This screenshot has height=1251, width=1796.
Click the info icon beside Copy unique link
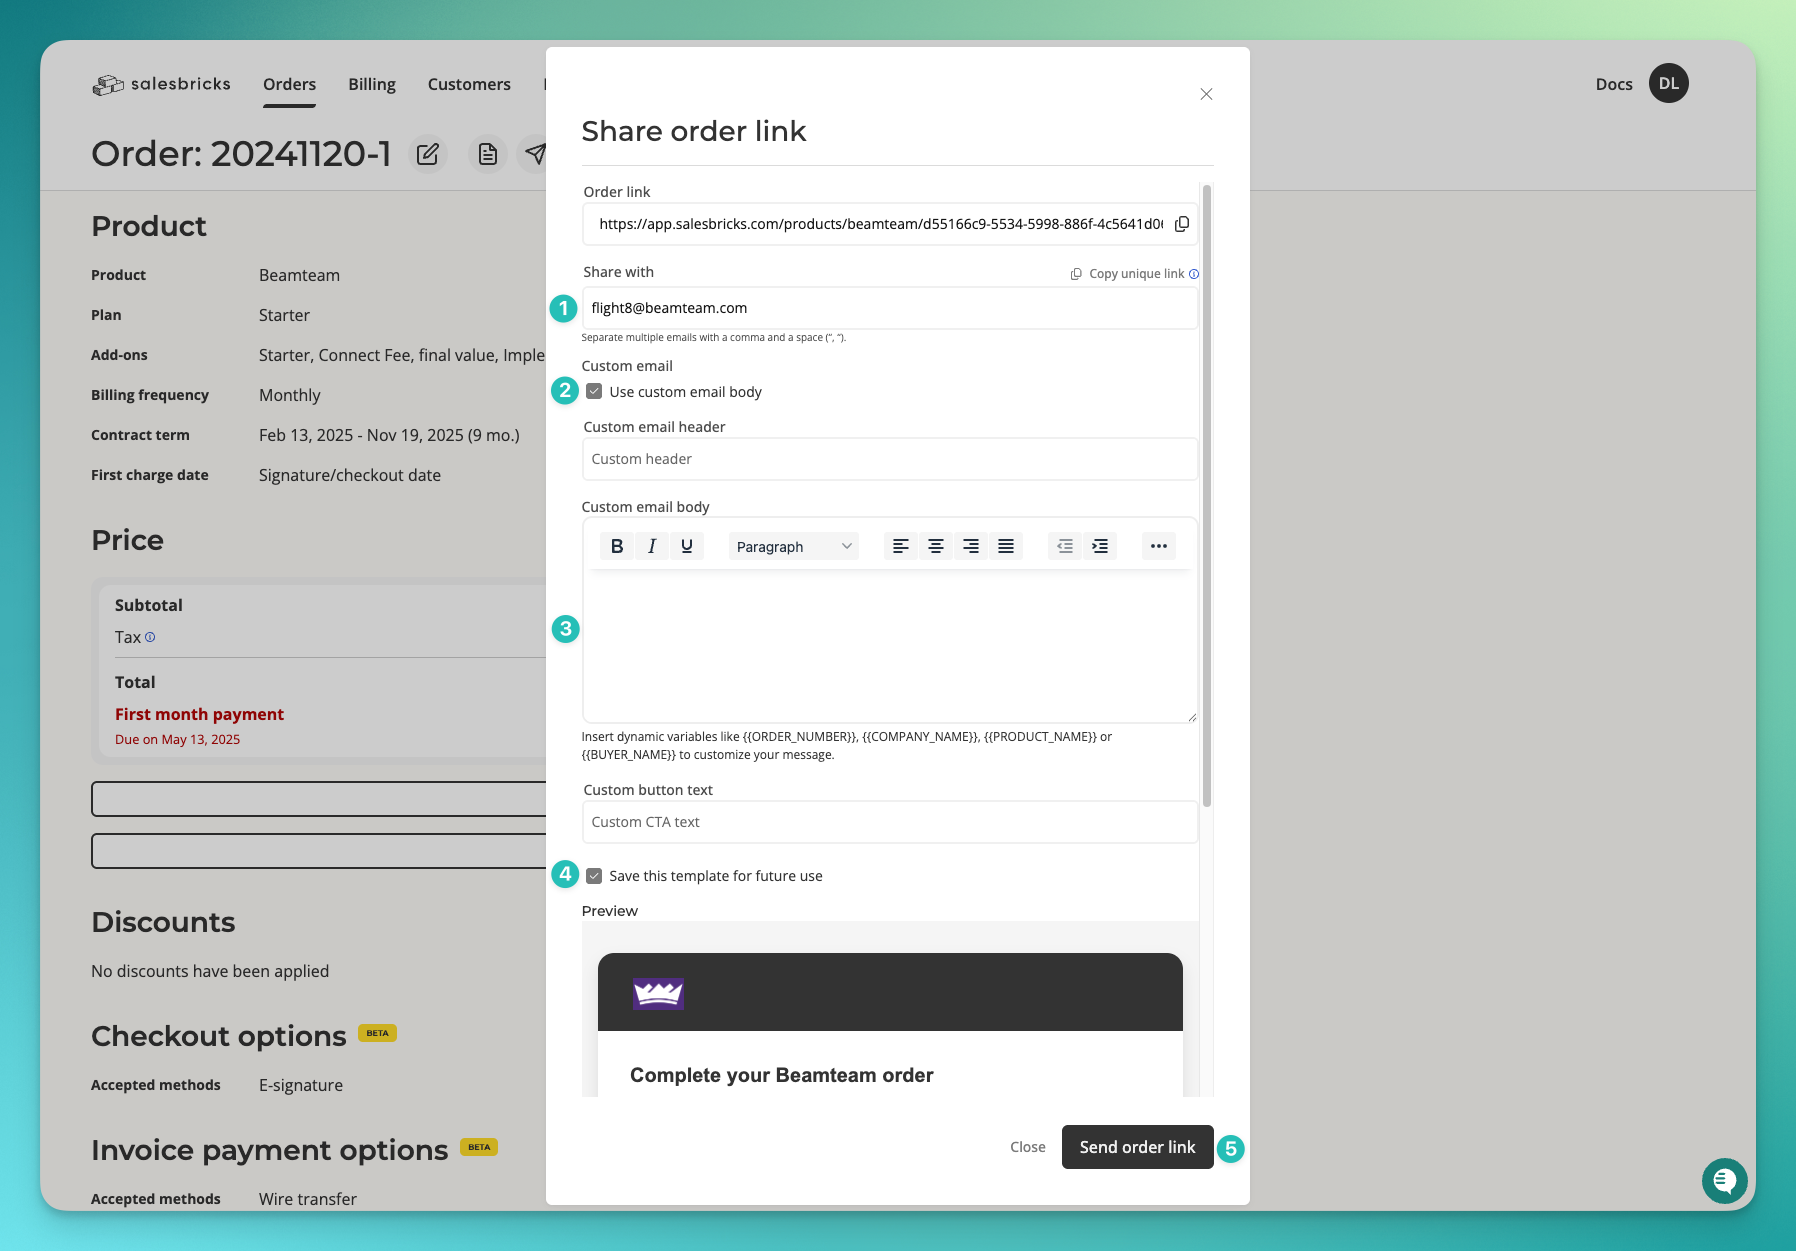tap(1194, 274)
